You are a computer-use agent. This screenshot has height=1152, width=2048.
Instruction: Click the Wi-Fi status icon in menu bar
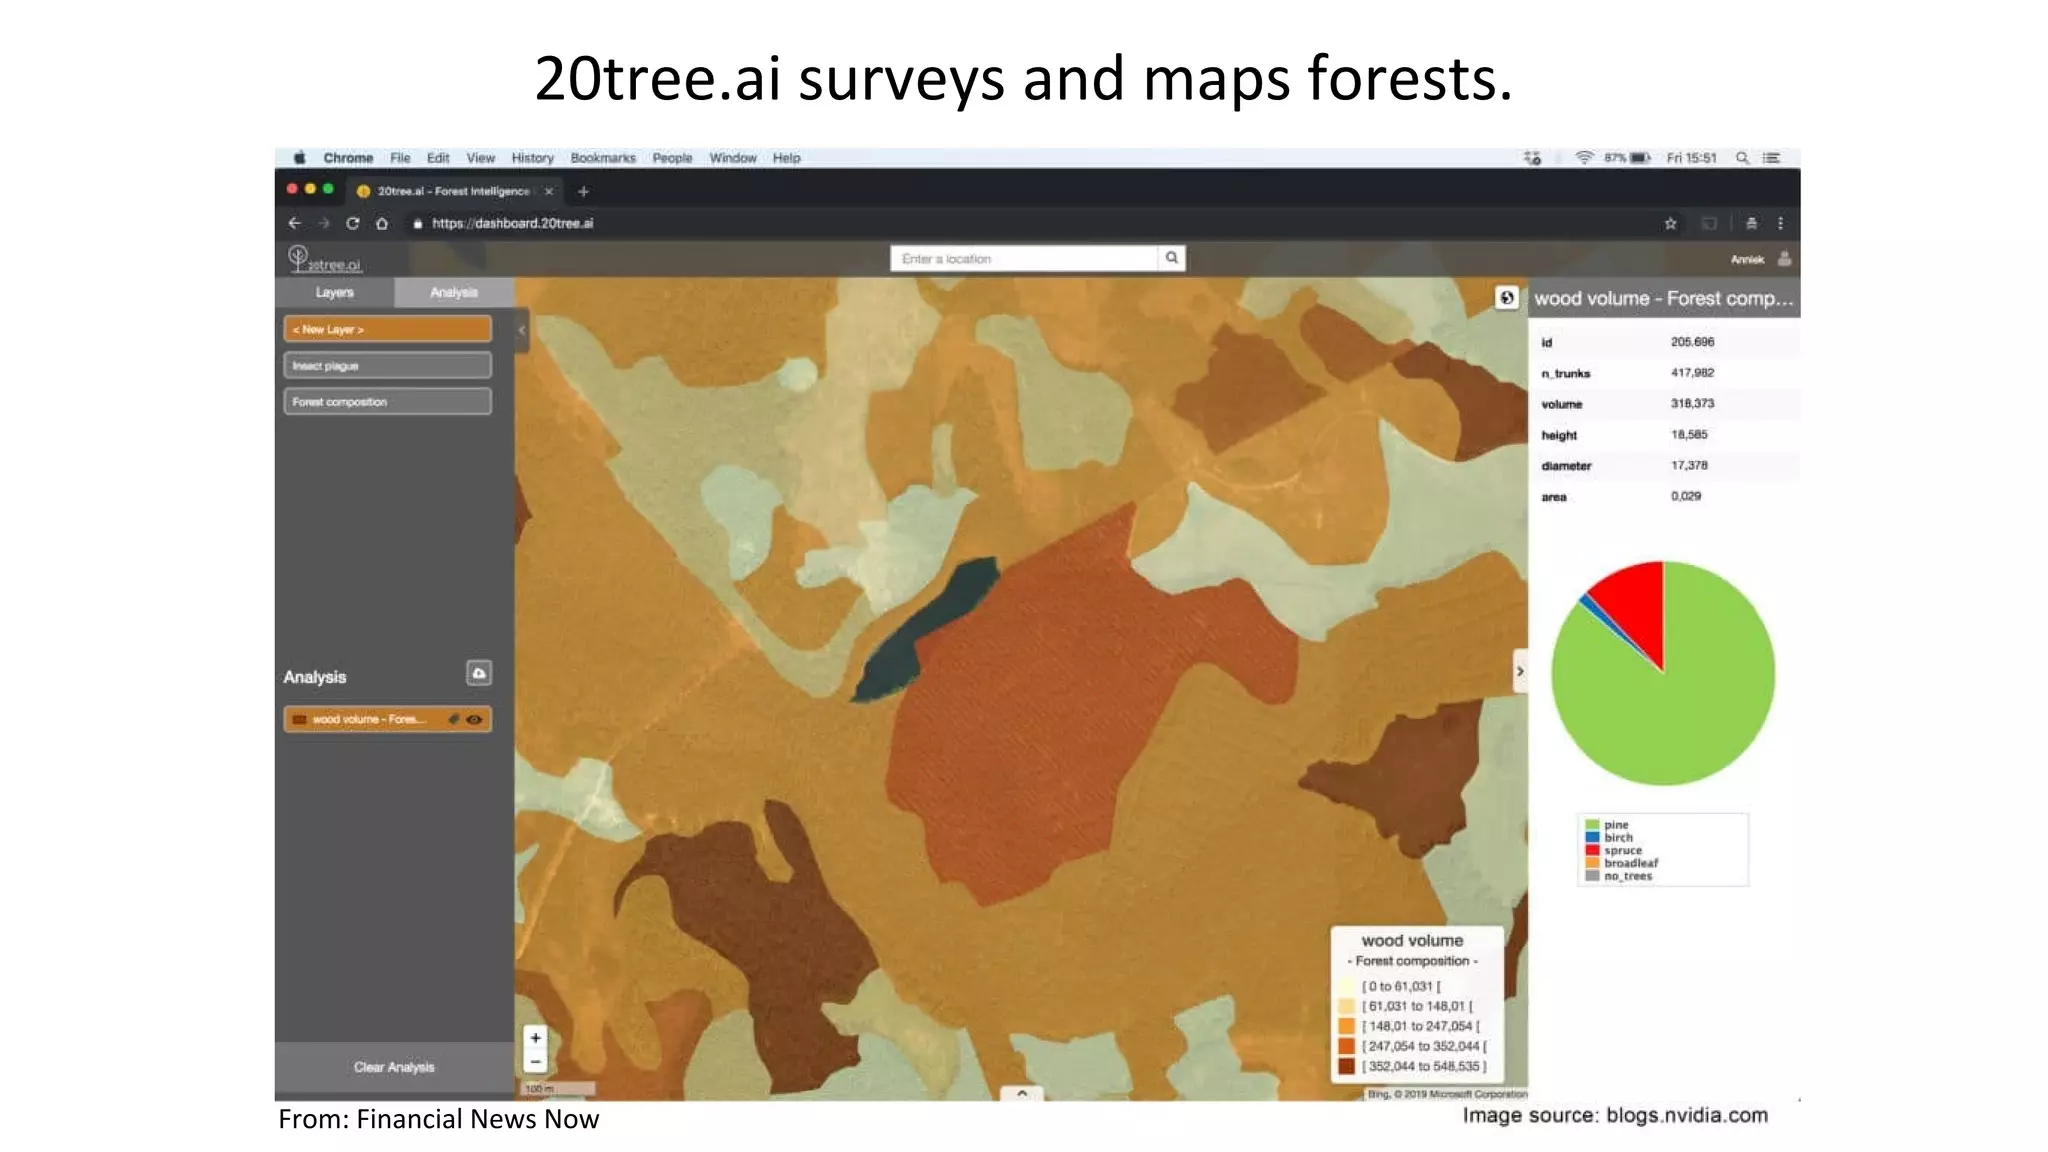[1584, 158]
